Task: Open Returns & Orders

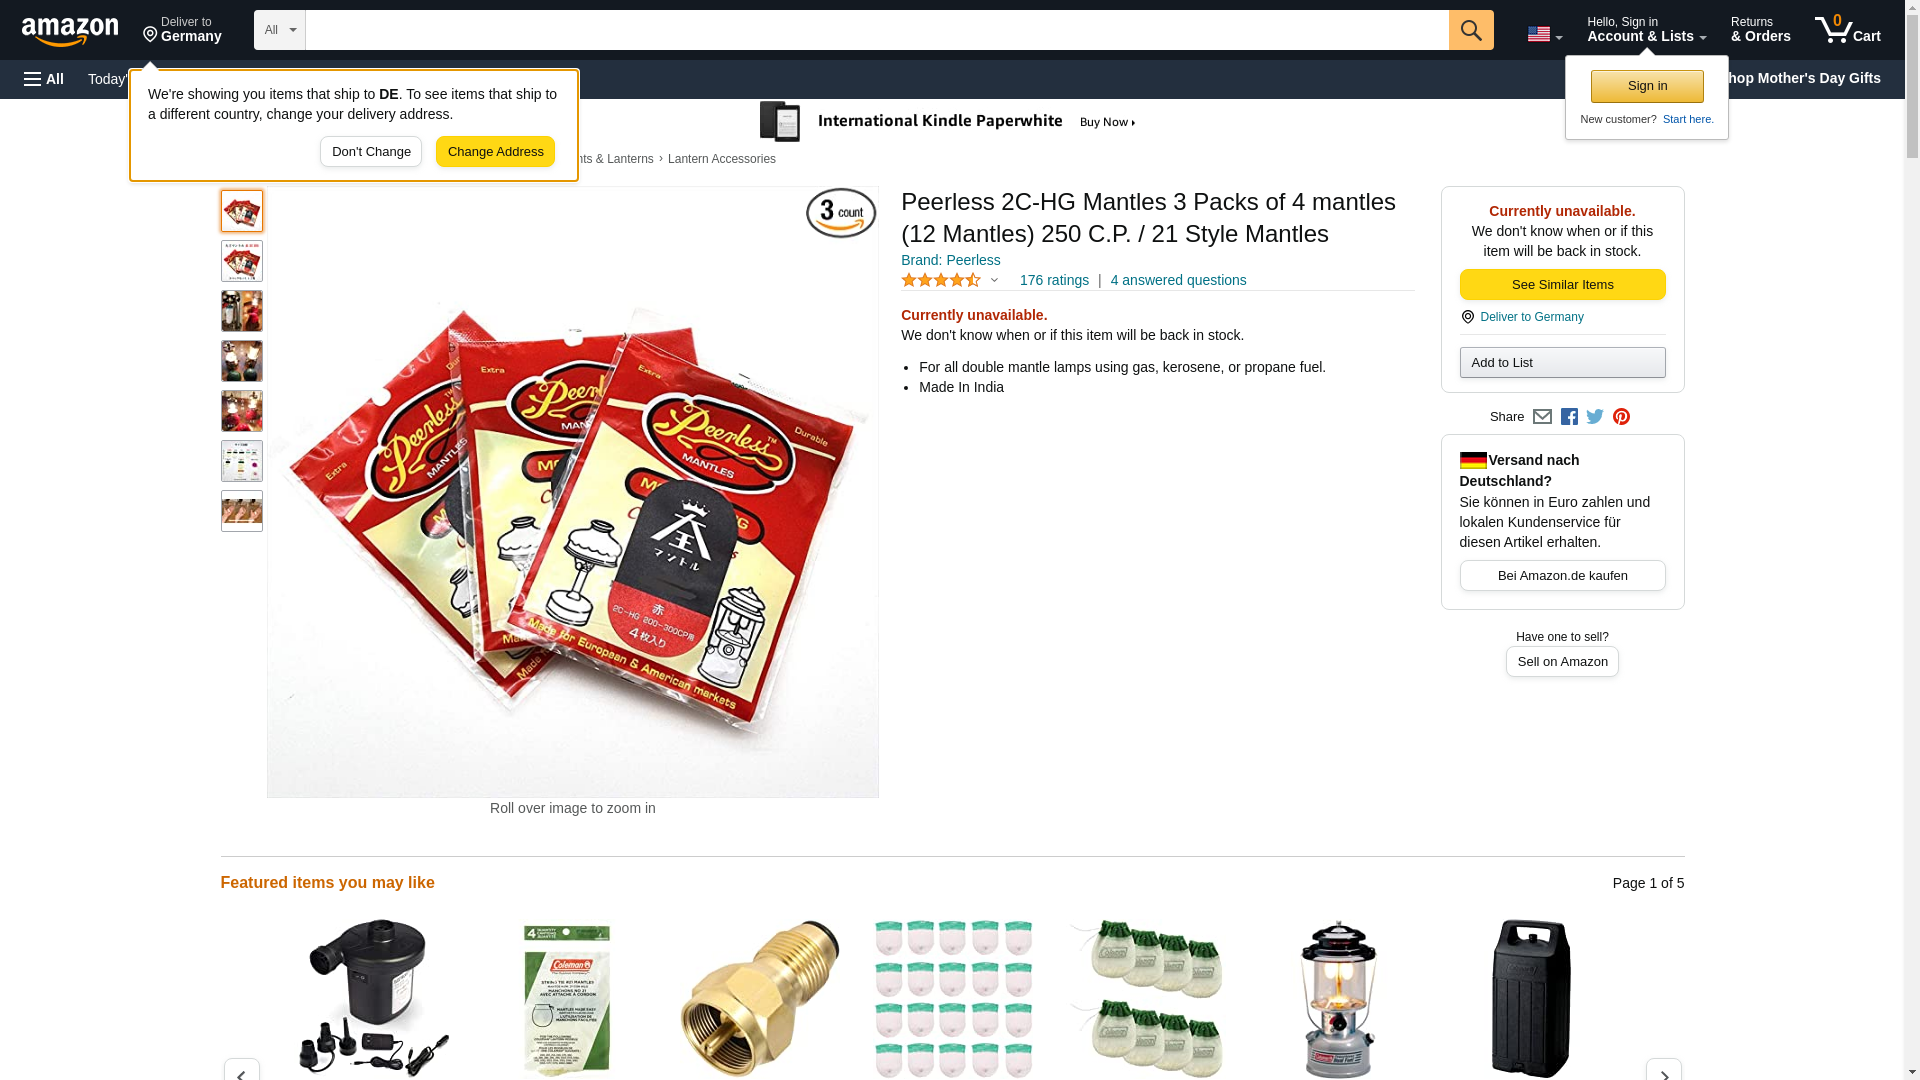Action: [1760, 30]
